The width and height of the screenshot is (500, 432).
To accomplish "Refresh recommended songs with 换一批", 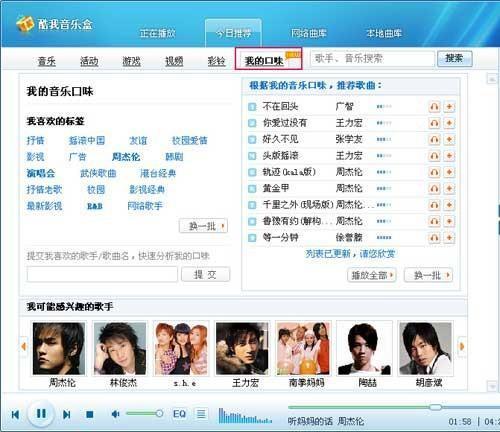I will tap(428, 275).
